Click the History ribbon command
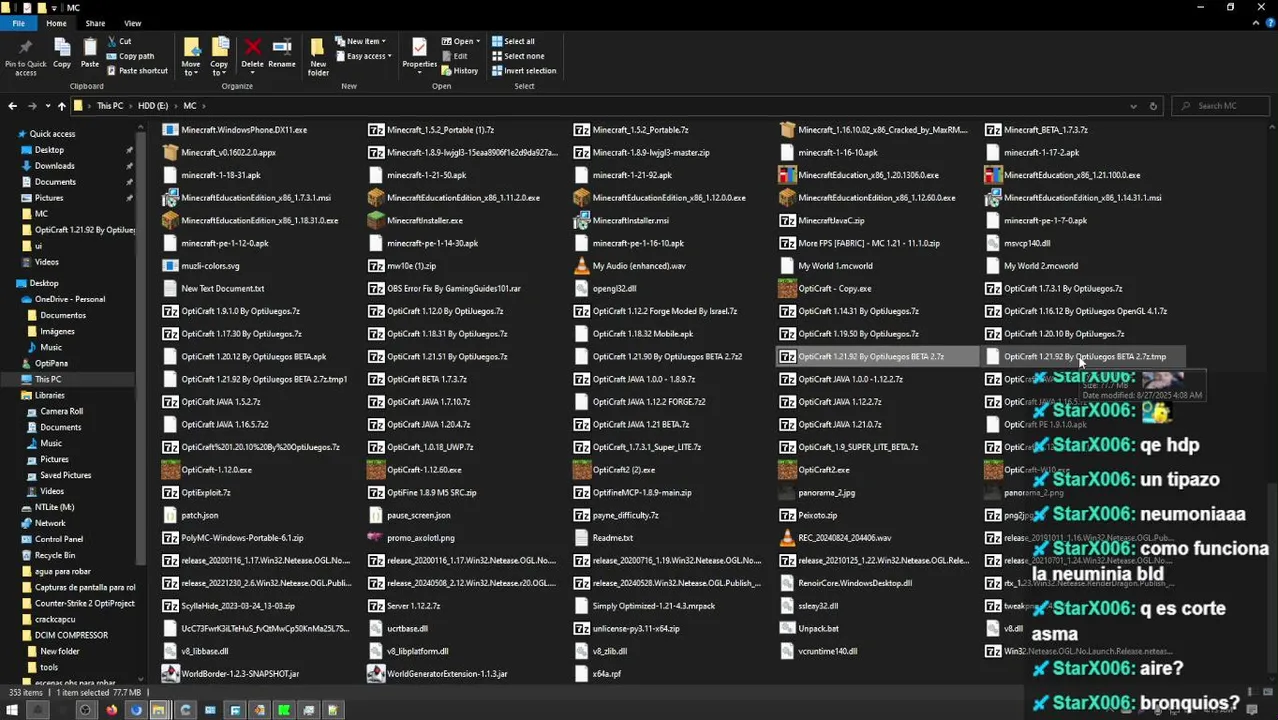Screen dimensions: 1278x720 pos(460,71)
